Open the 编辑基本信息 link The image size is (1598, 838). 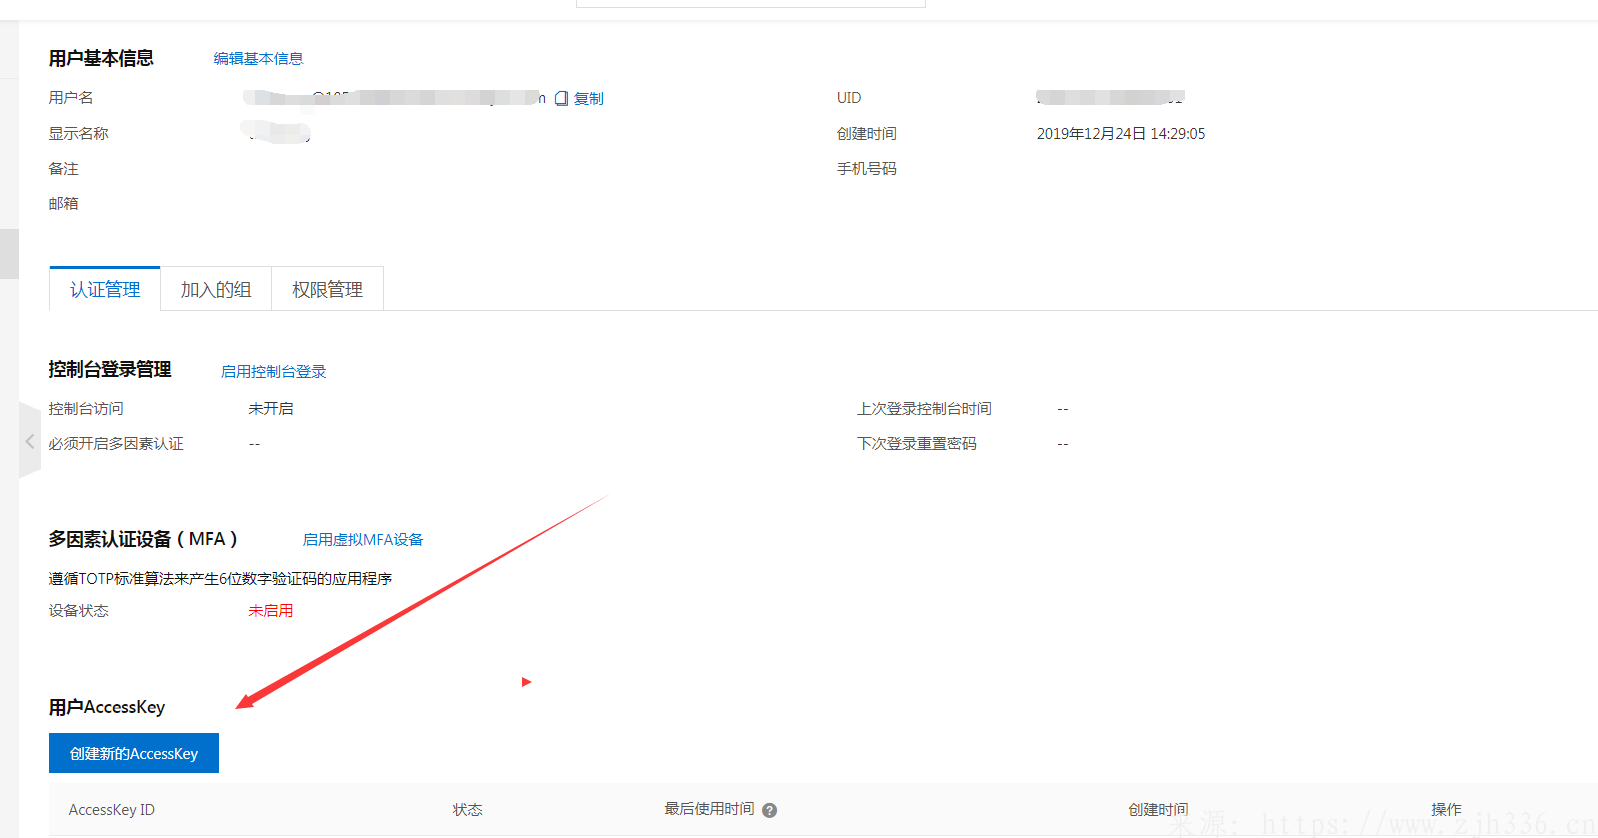pyautogui.click(x=258, y=59)
